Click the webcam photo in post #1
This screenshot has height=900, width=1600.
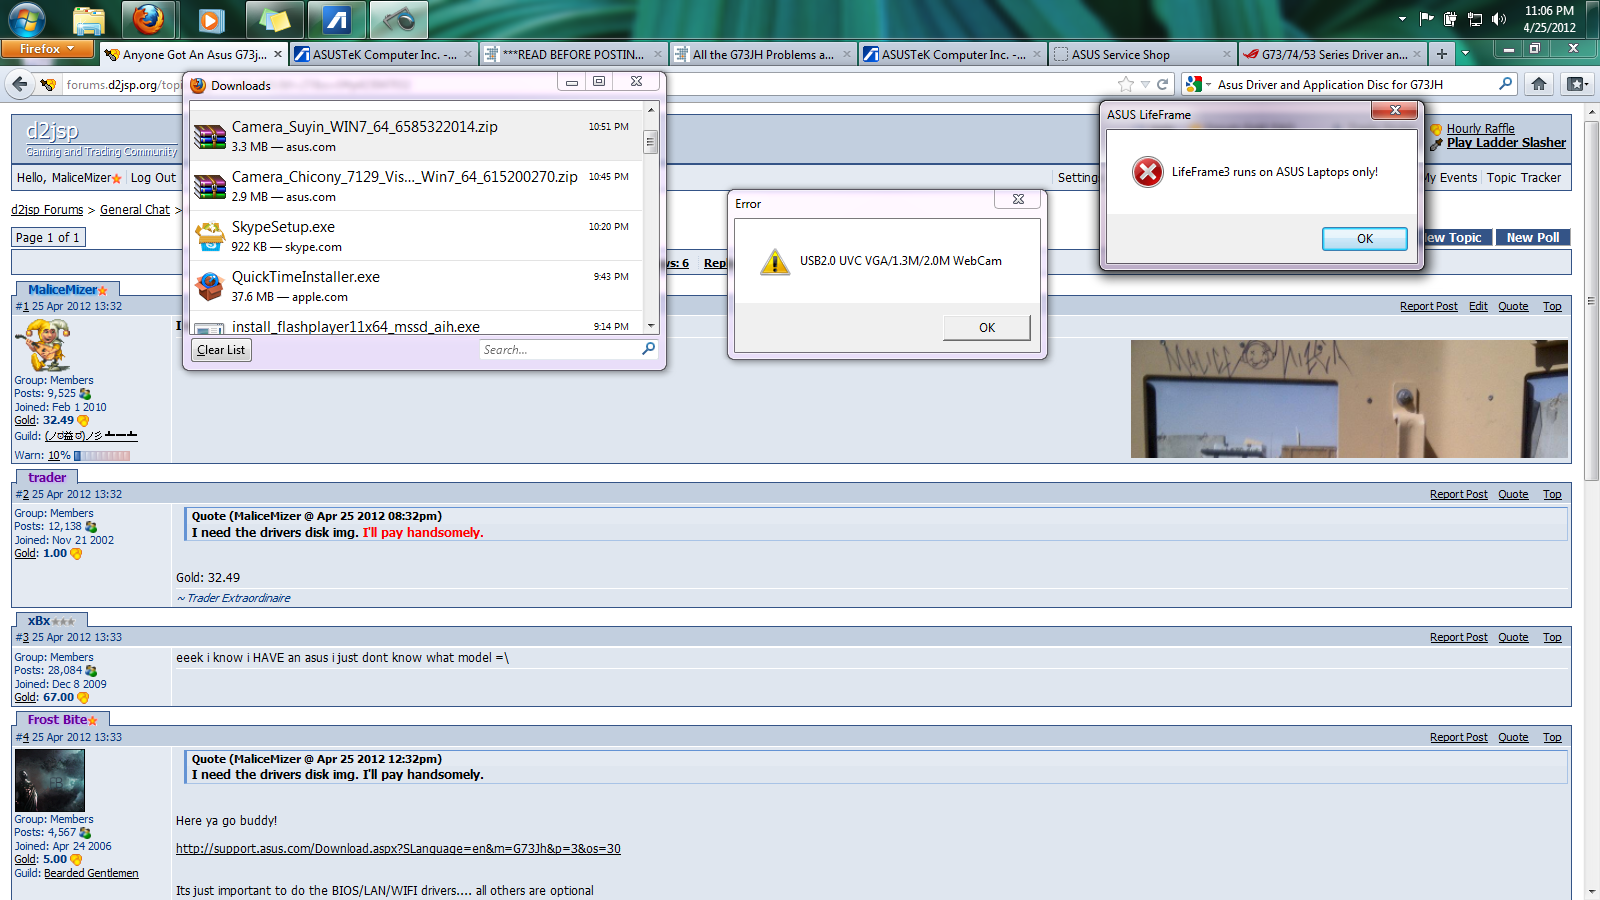(1349, 399)
